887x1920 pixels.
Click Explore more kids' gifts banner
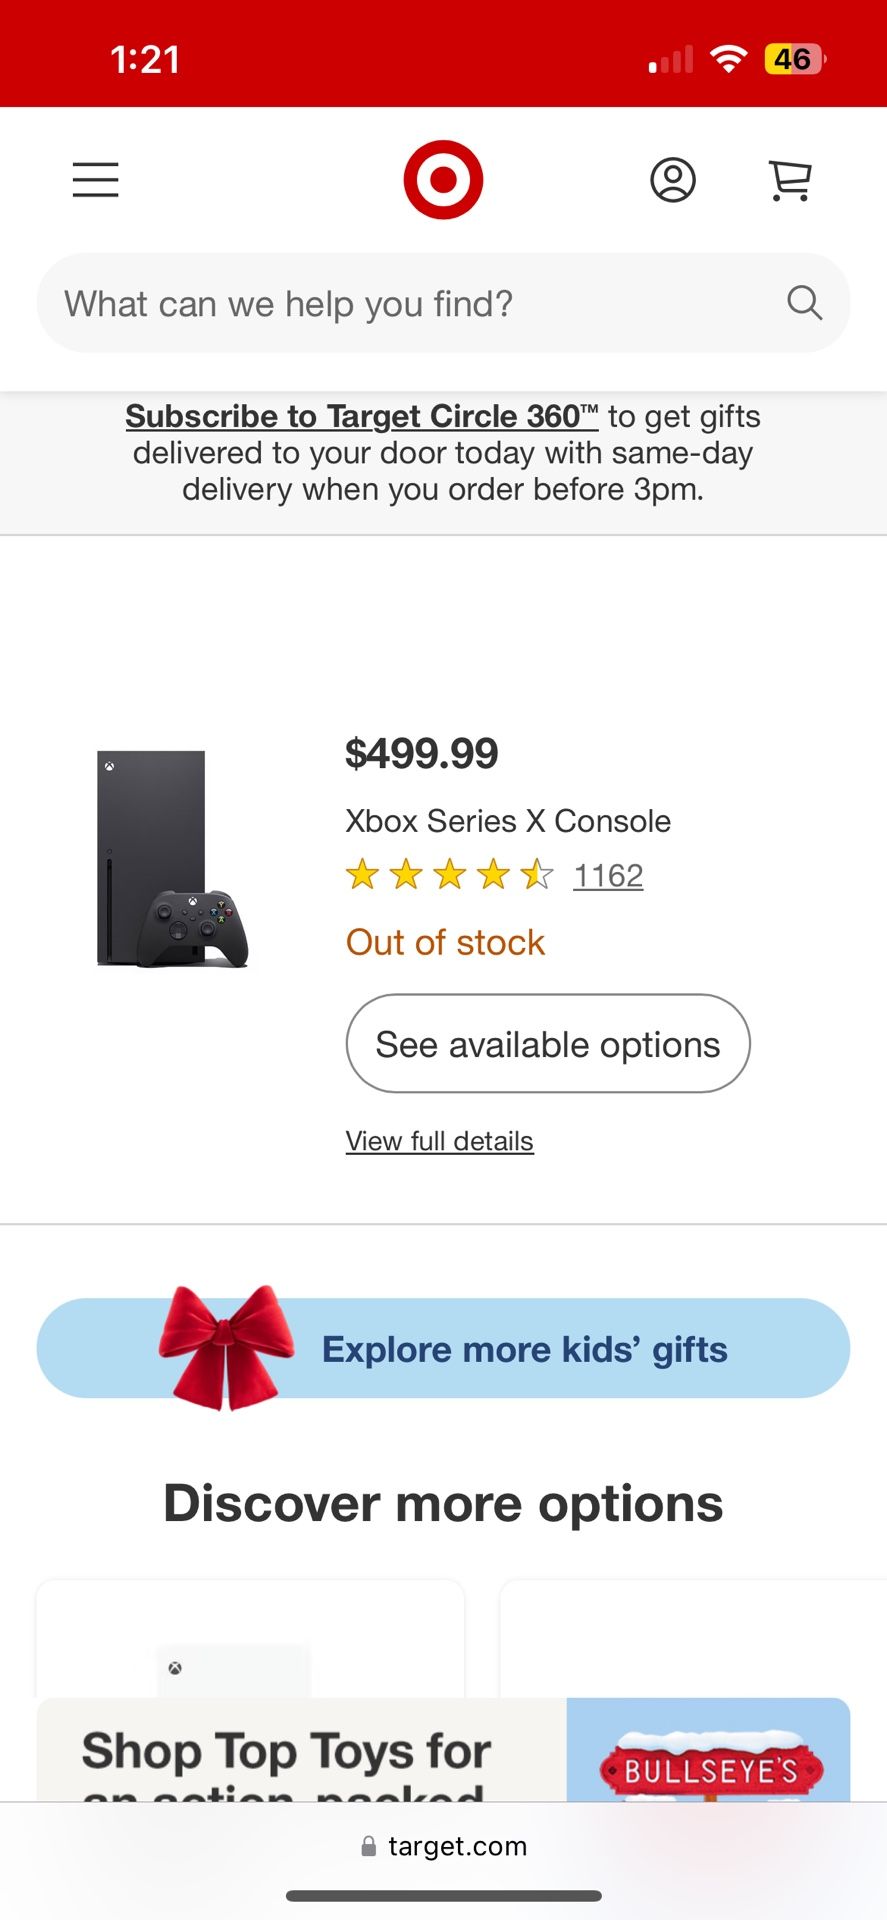[x=524, y=1348]
